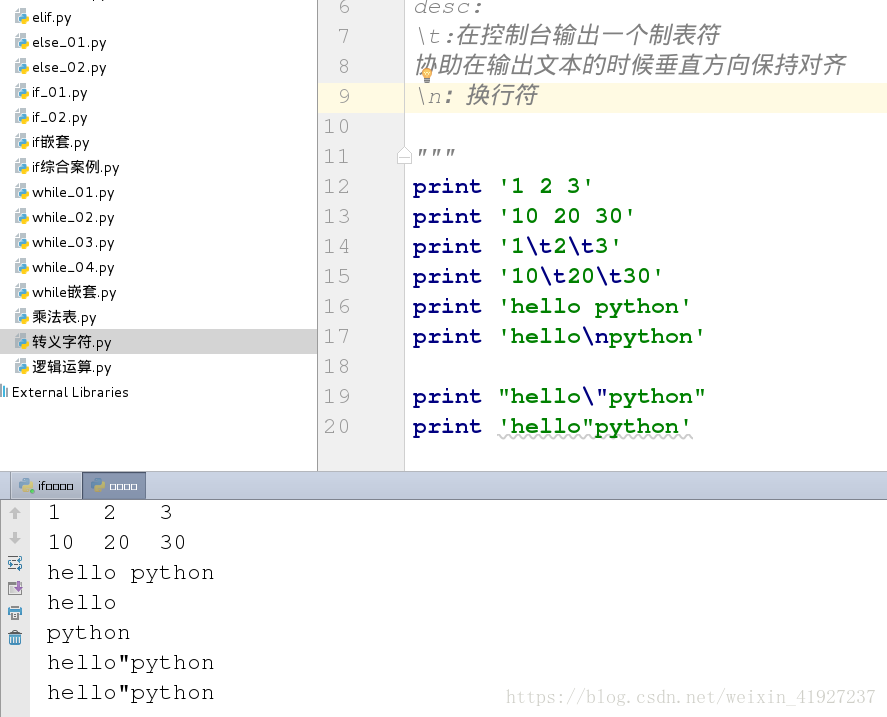887x717 pixels.
Task: Click scroll-to-end icon in console
Action: coord(15,588)
